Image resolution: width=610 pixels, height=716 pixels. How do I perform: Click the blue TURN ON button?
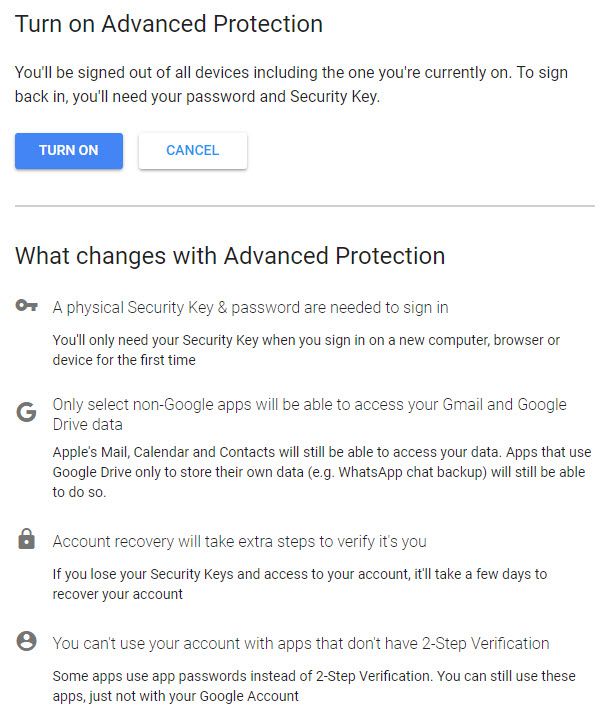click(x=68, y=151)
